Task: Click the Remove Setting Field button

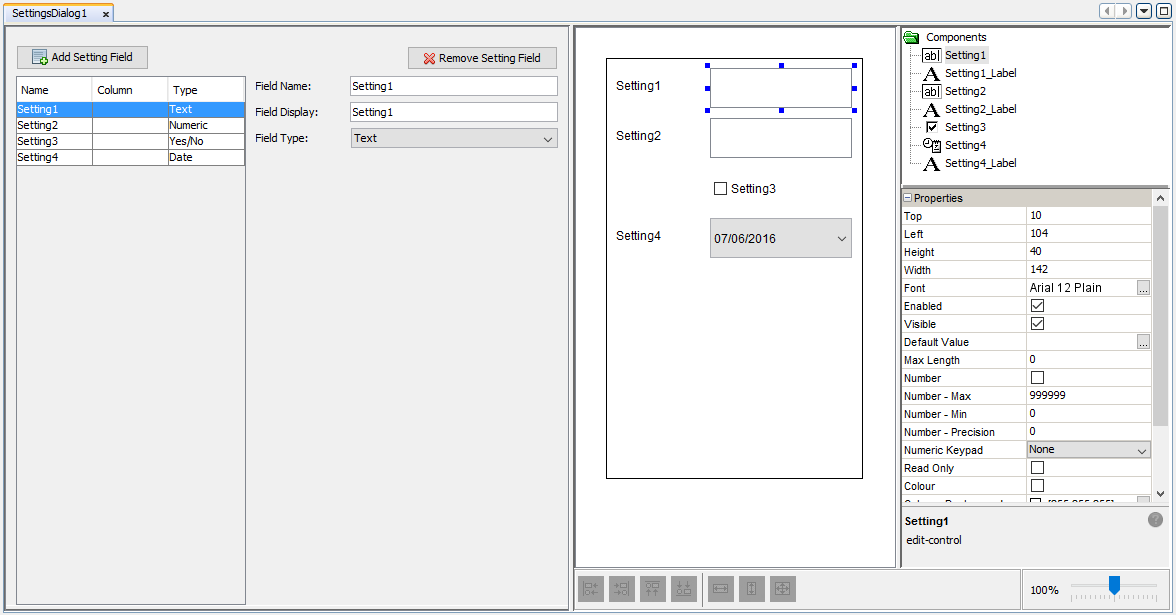Action: 482,58
